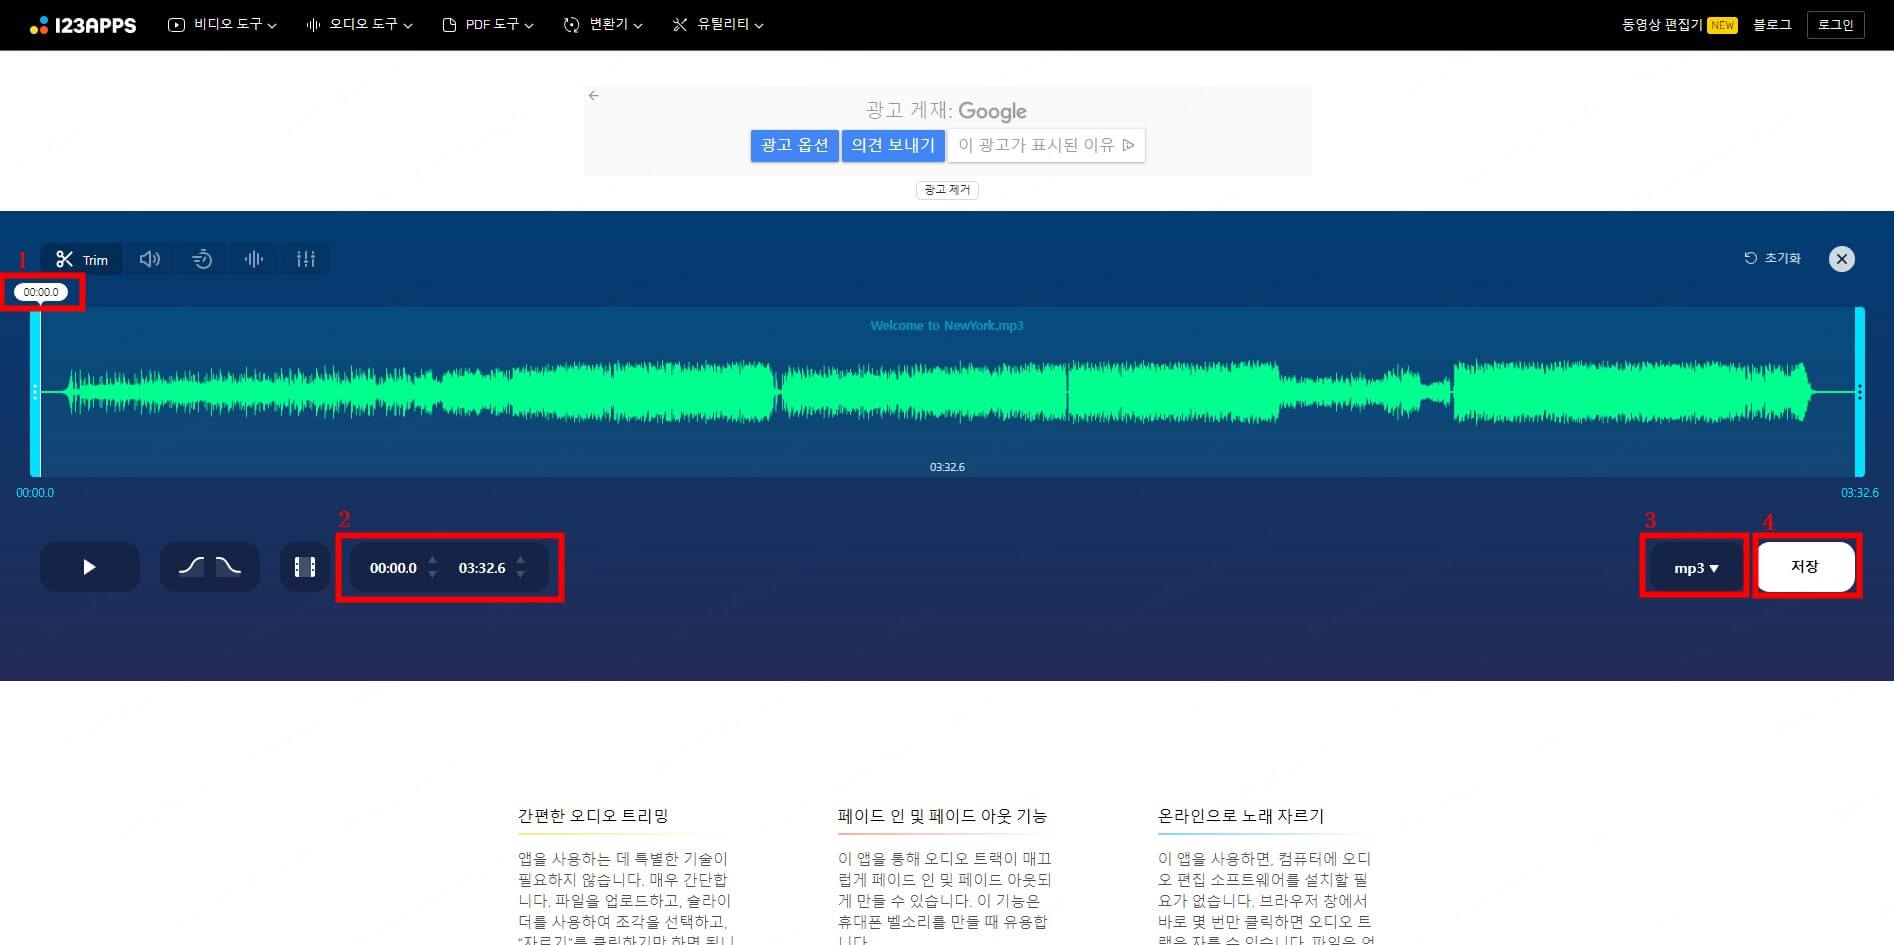Click the start time 00:00.0 field

point(393,568)
